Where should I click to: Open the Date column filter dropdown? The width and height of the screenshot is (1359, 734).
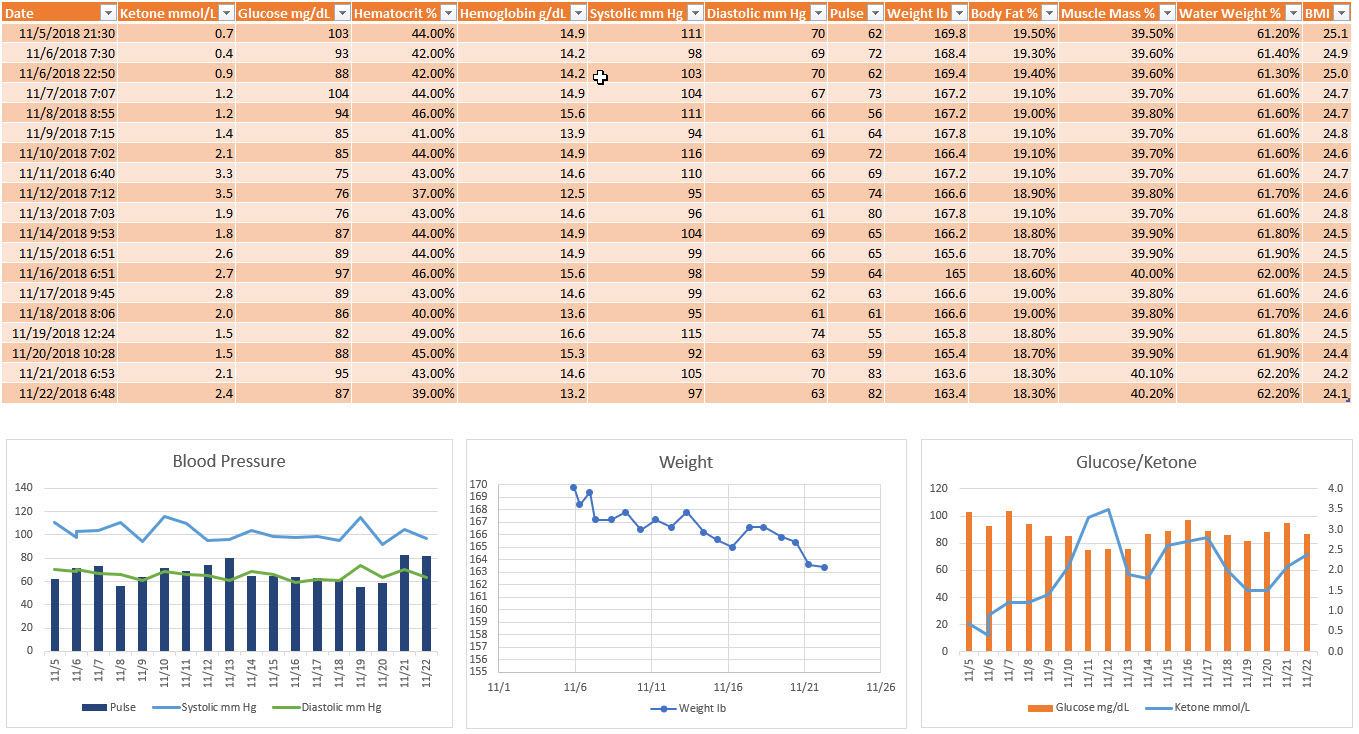tap(108, 13)
